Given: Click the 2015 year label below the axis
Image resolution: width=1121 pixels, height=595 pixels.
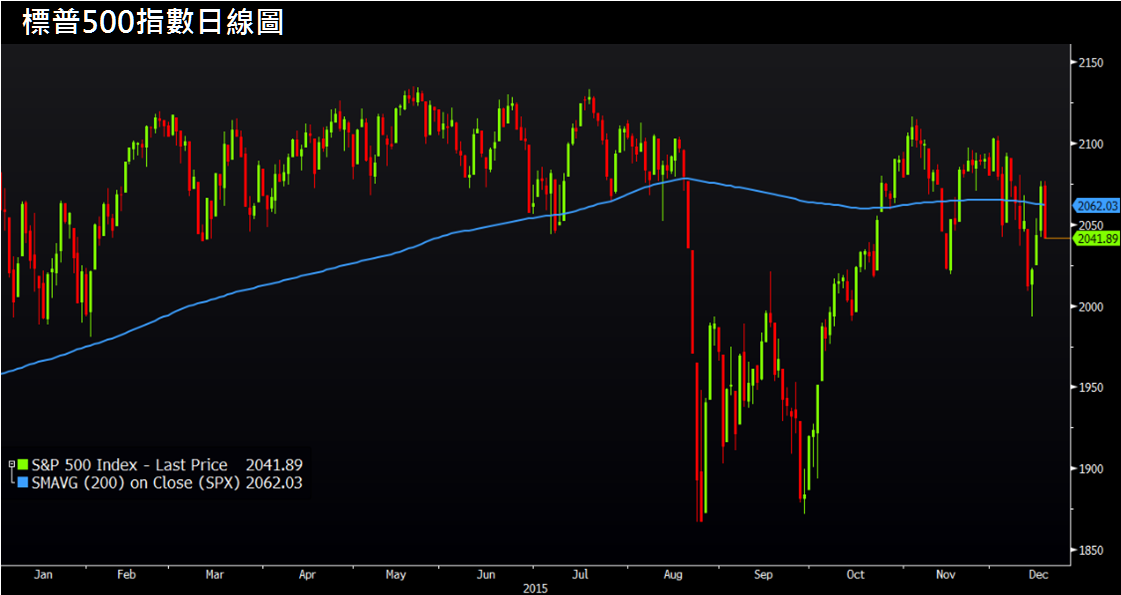Looking at the screenshot, I should click(x=536, y=588).
